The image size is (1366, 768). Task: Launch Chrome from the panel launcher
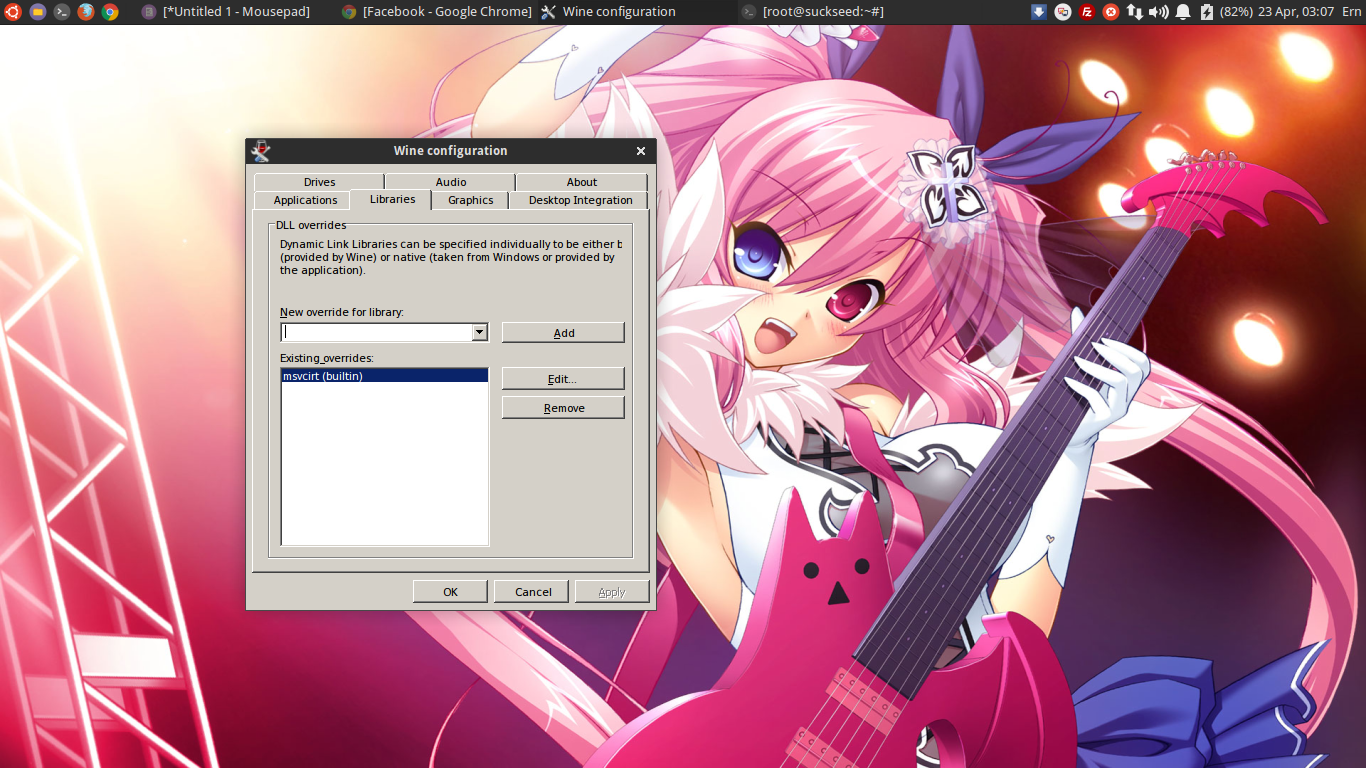click(x=110, y=12)
